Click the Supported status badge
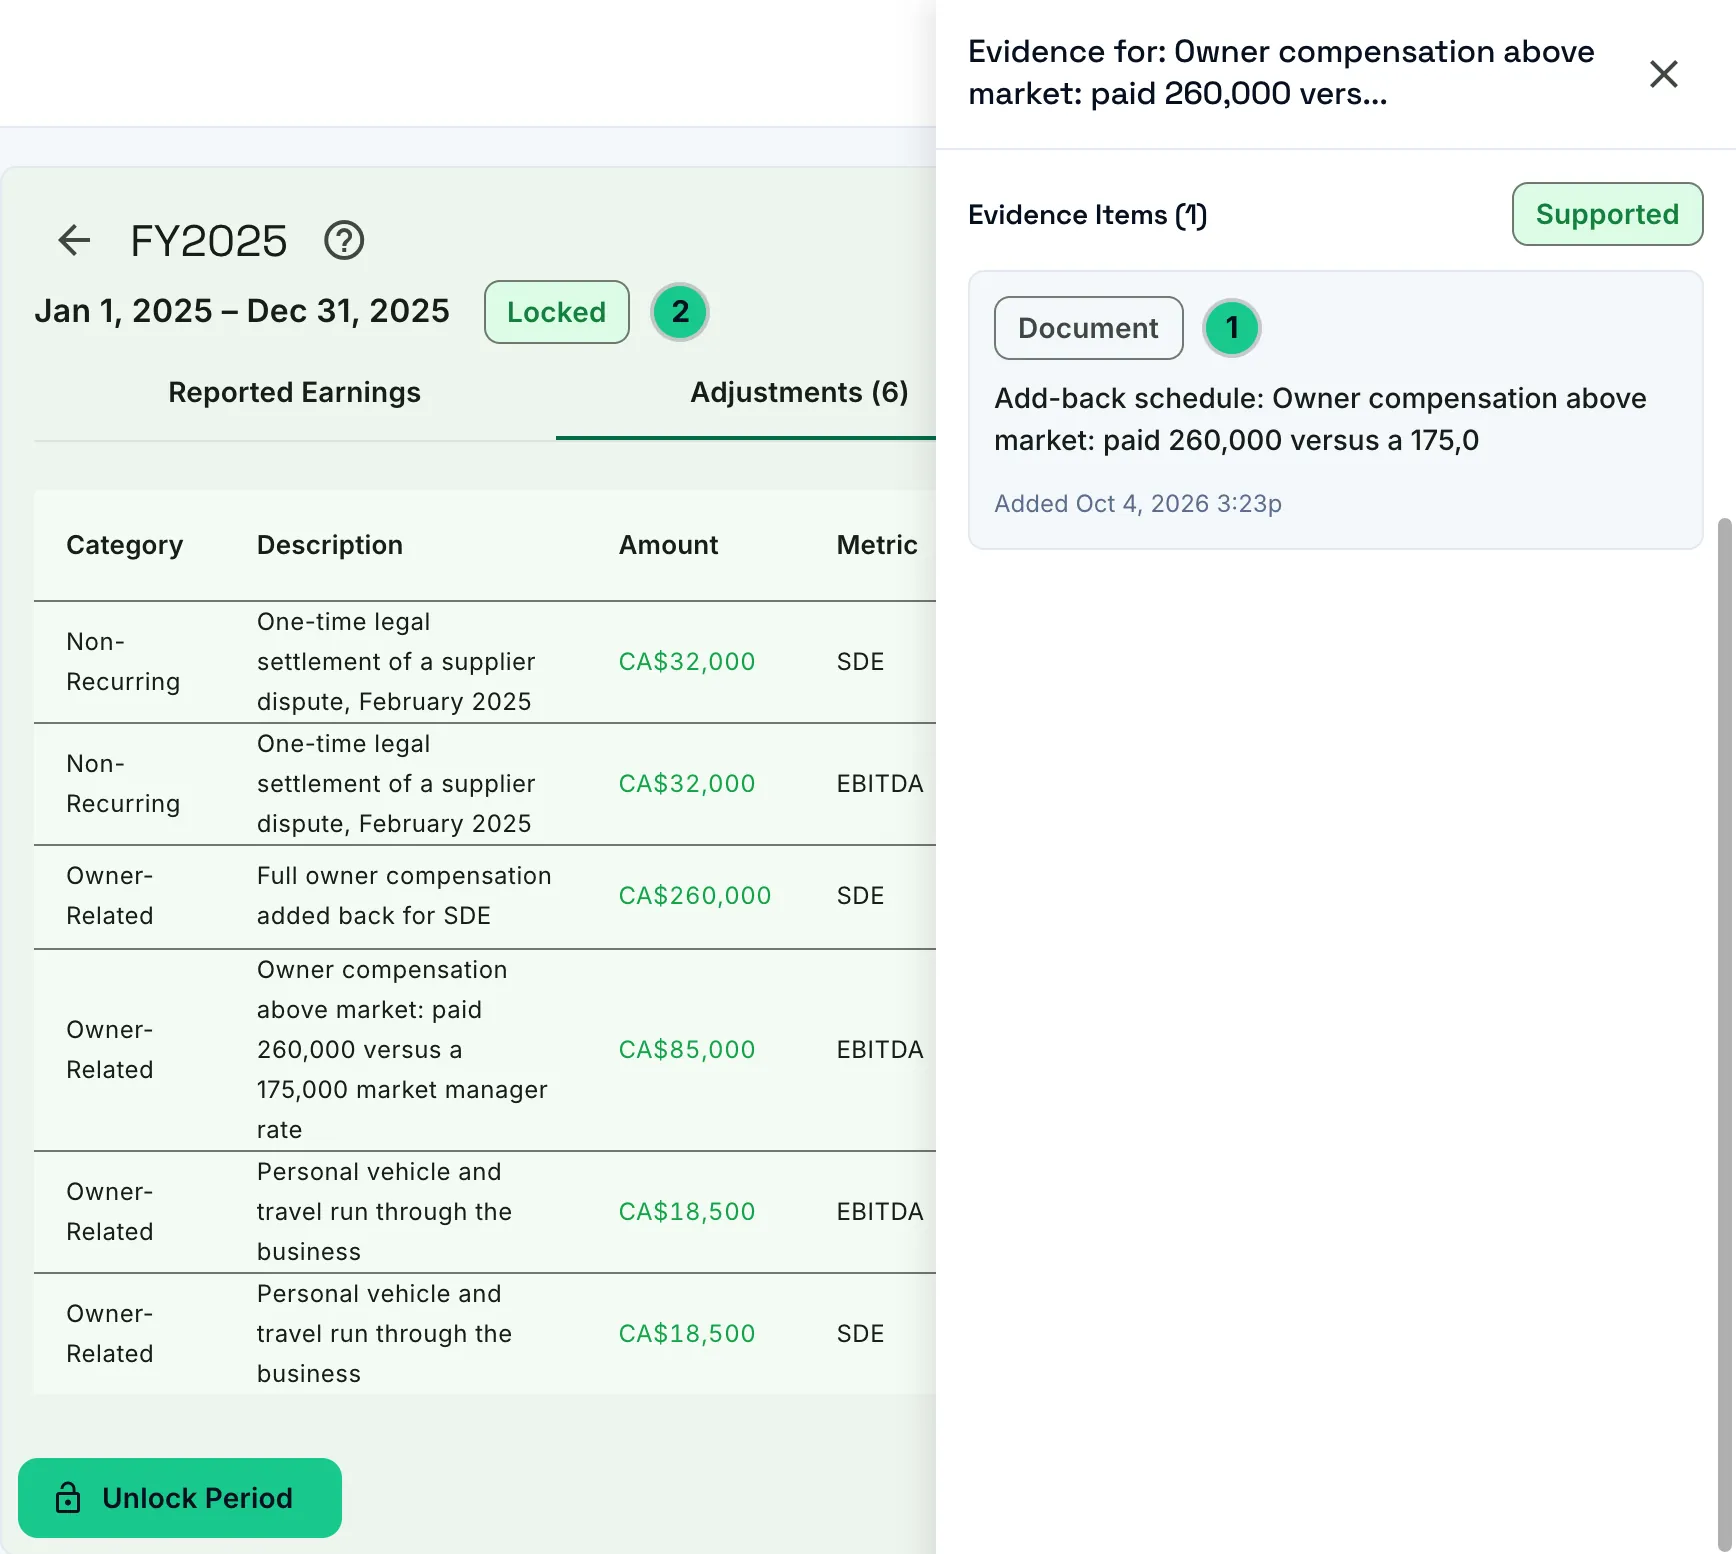Viewport: 1736px width, 1554px height. tap(1607, 214)
